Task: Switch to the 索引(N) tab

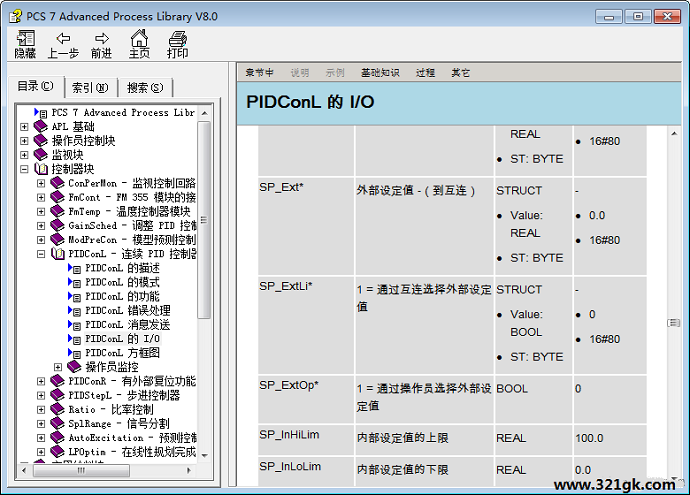Action: 90,88
